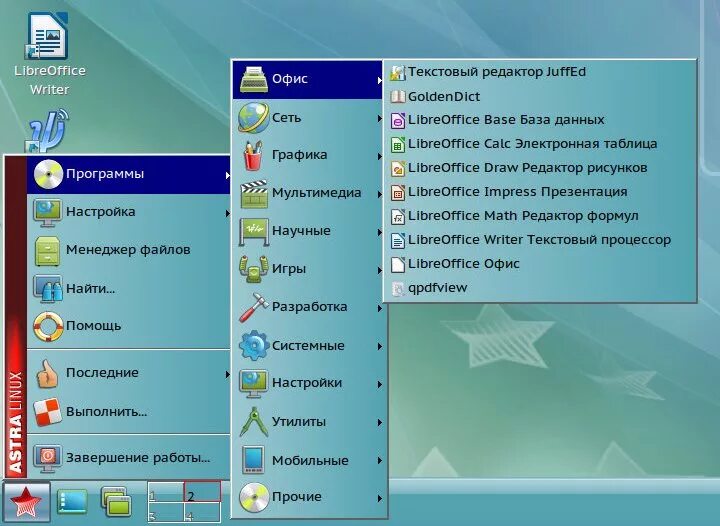Expand the Игры submenu arrow
720x526 pixels.
pyautogui.click(x=380, y=271)
